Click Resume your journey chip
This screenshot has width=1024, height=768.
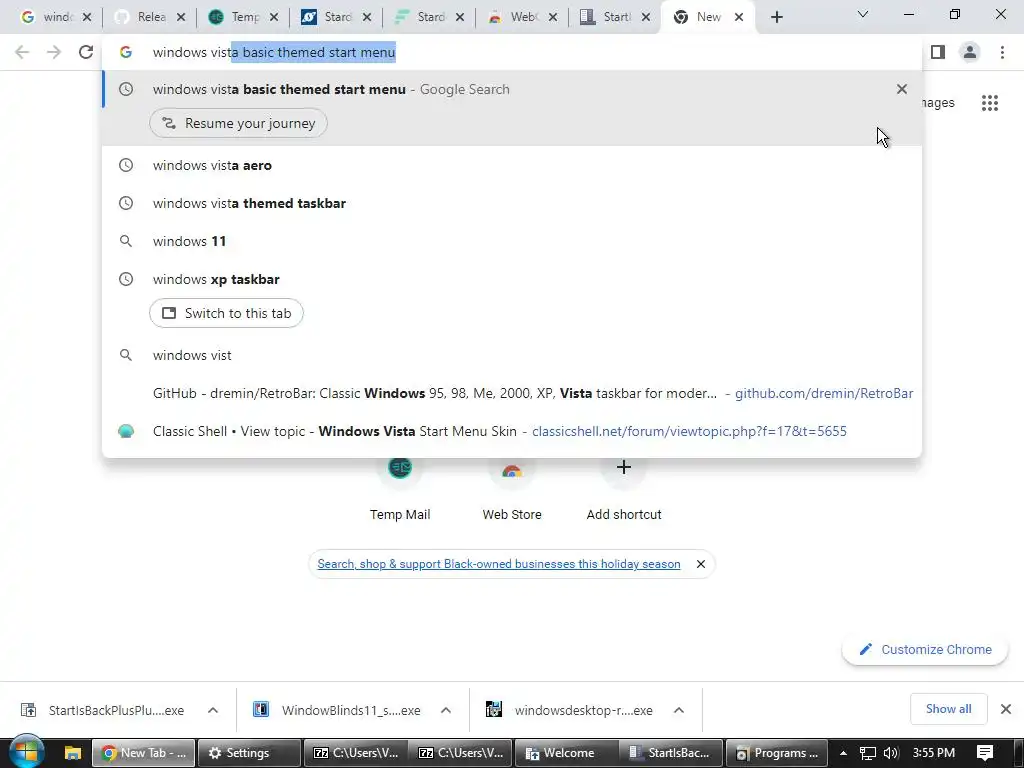[238, 123]
